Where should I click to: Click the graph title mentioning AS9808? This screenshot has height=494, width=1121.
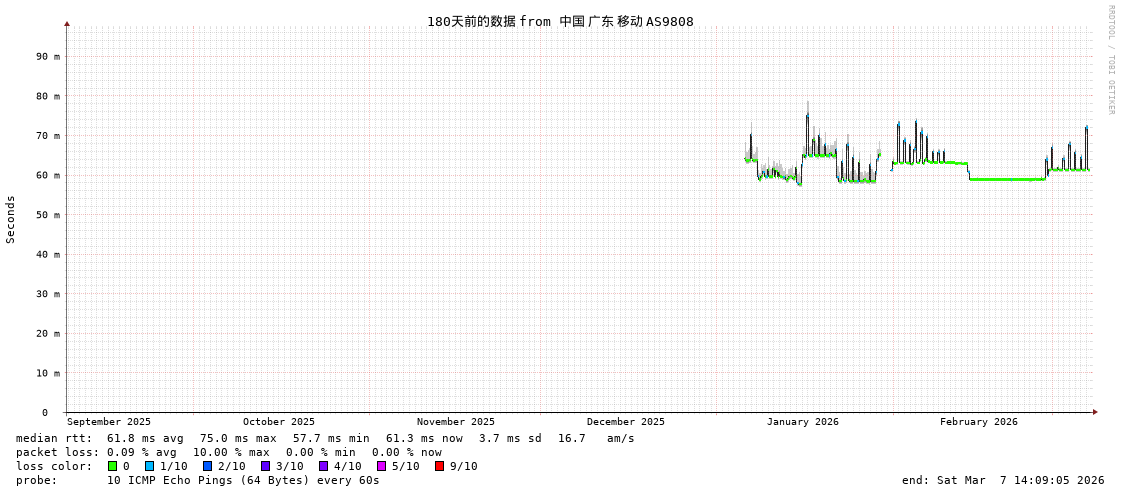pyautogui.click(x=560, y=22)
